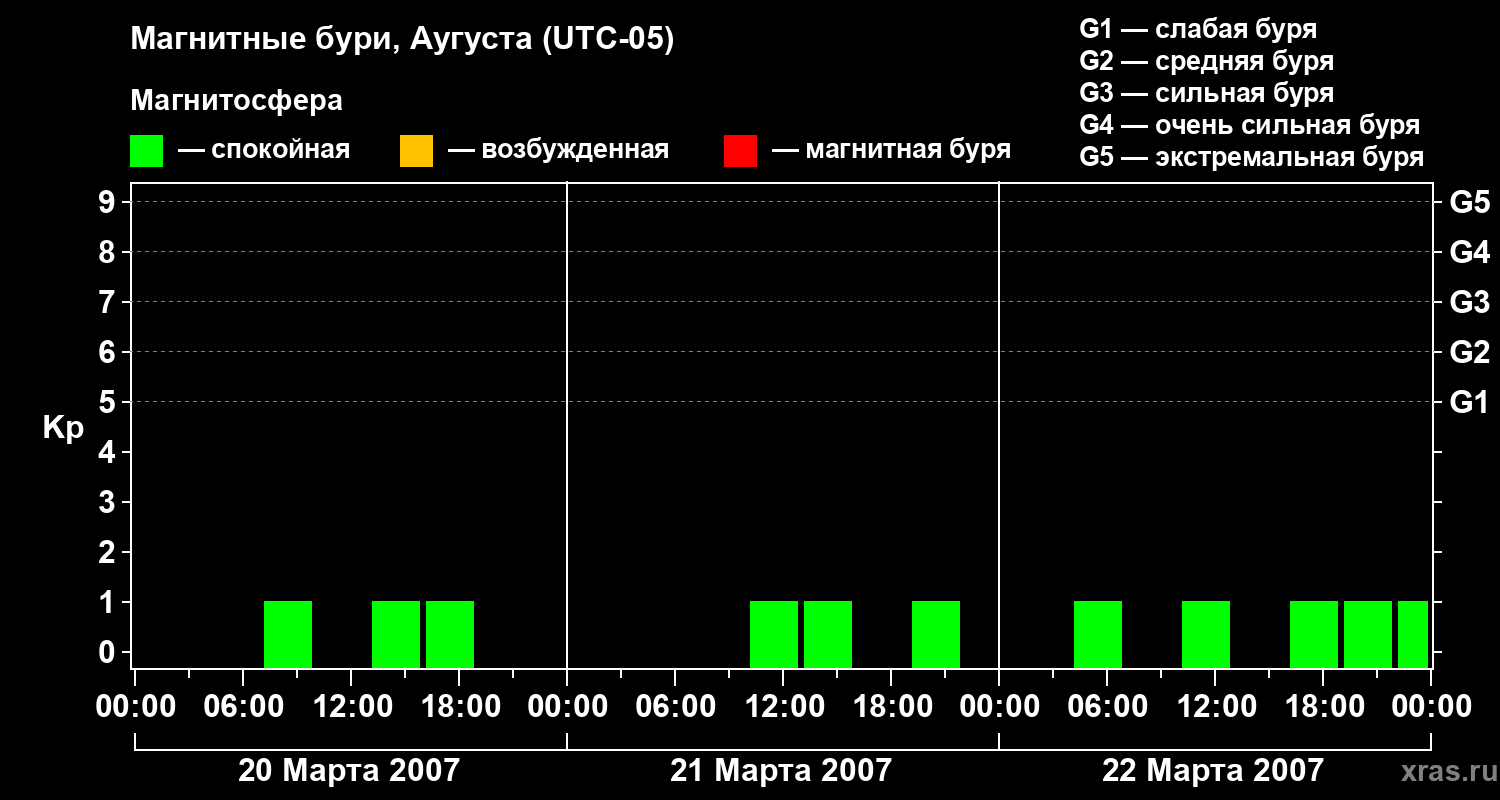The image size is (1500, 800).
Task: Click the 'G3' label on the right axis
Action: click(1469, 302)
